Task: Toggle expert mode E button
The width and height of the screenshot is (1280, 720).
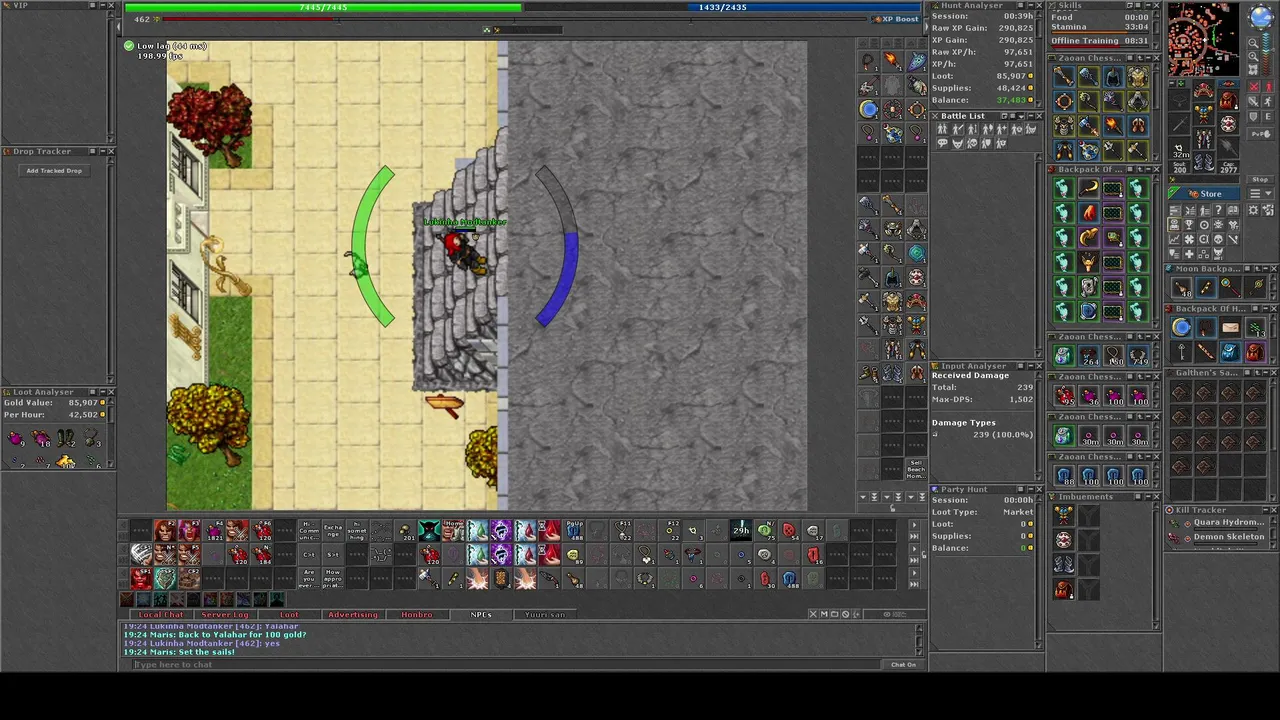Action: [1270, 117]
